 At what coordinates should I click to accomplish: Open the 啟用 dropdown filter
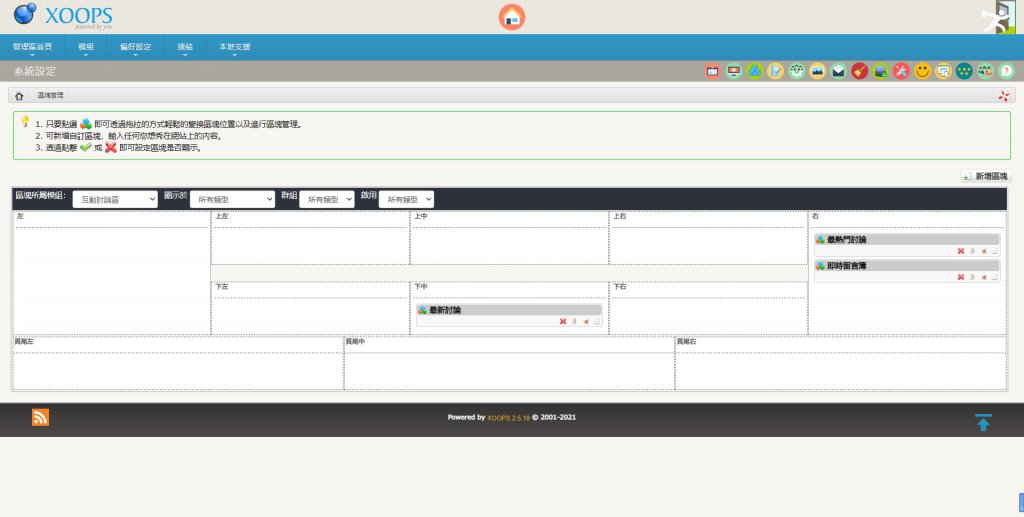pos(406,199)
